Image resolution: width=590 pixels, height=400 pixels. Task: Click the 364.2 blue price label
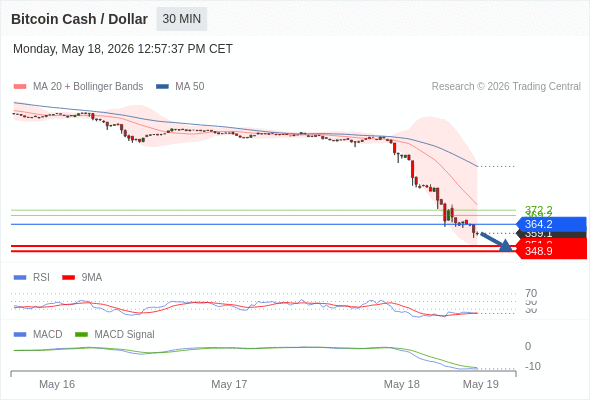551,224
